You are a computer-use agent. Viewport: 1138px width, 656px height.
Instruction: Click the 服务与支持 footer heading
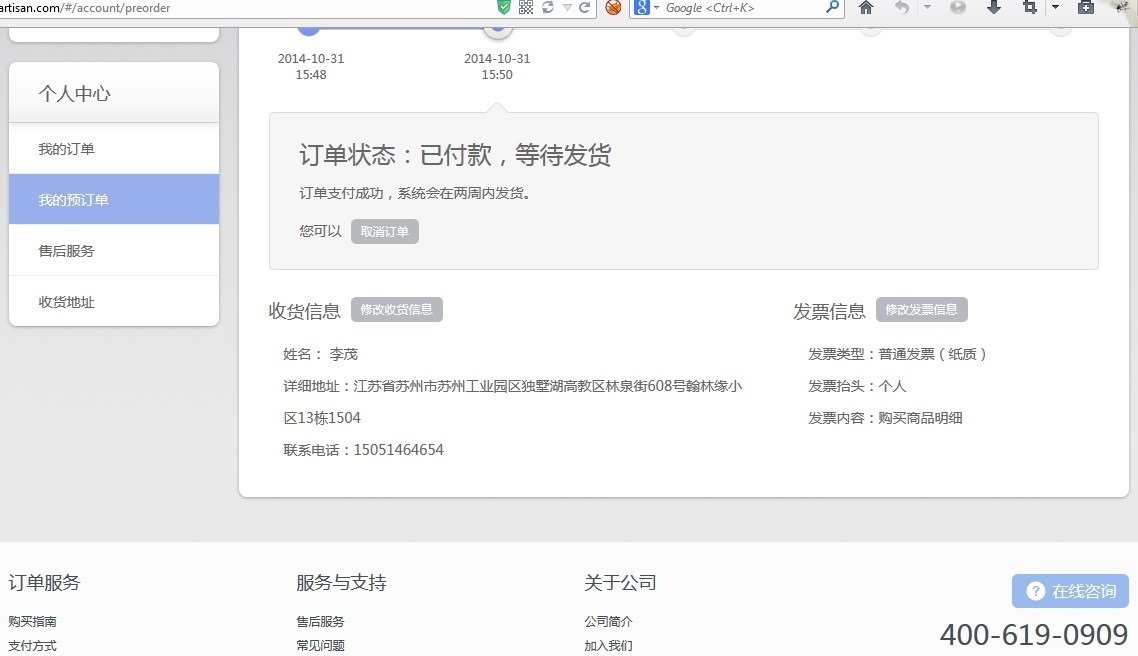click(x=341, y=583)
